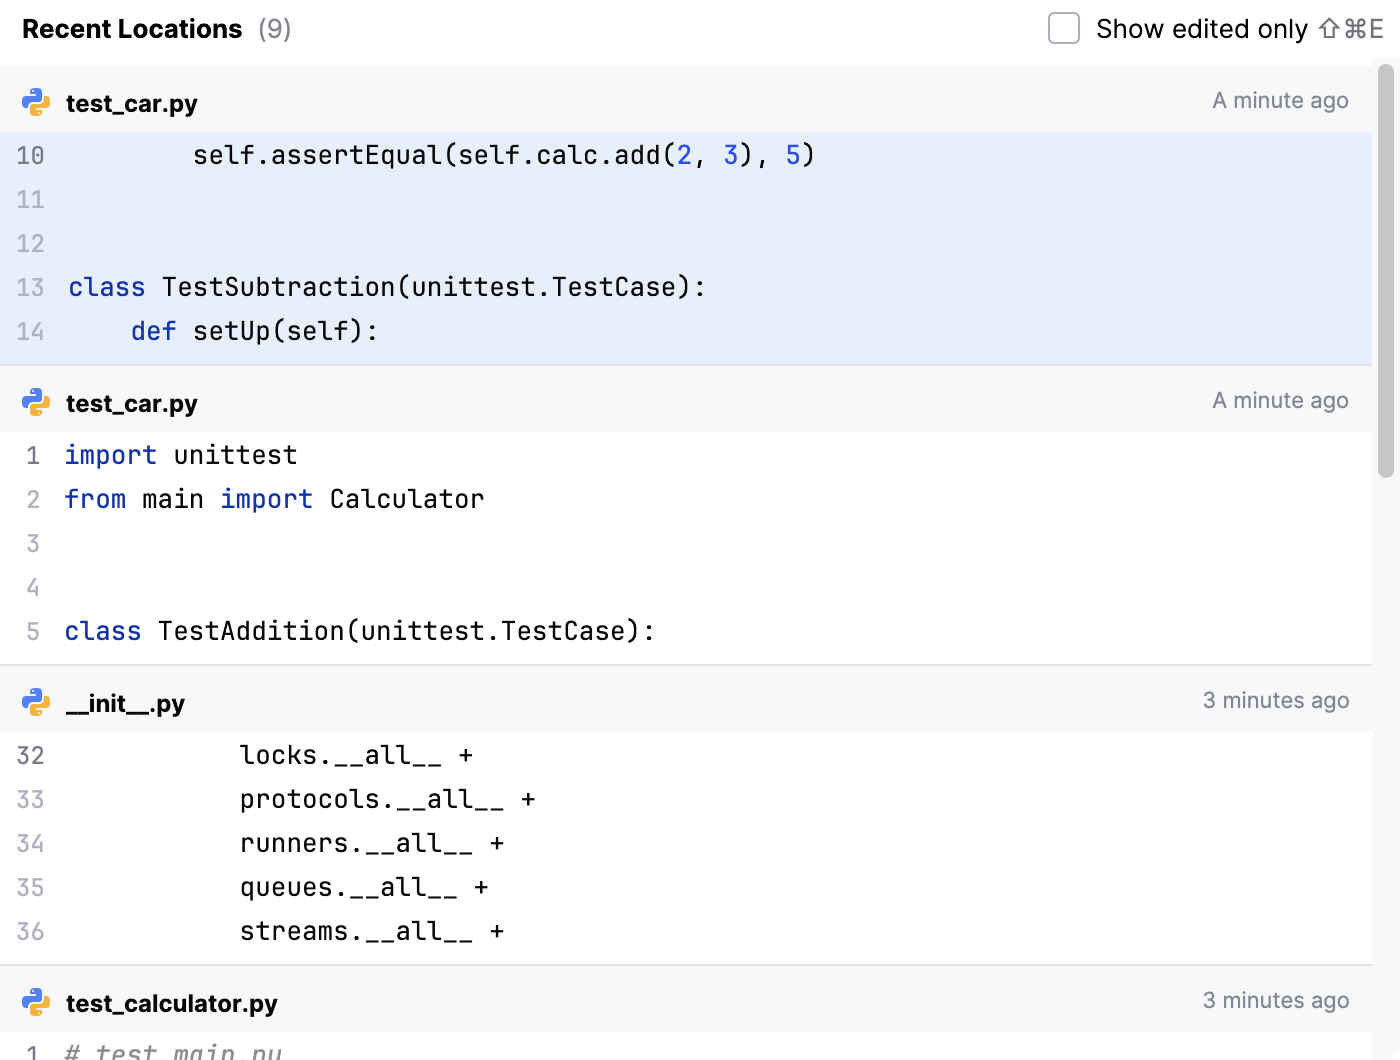Open the test_calculator.py location header
Viewport: 1400px width, 1060px height.
coord(171,1003)
